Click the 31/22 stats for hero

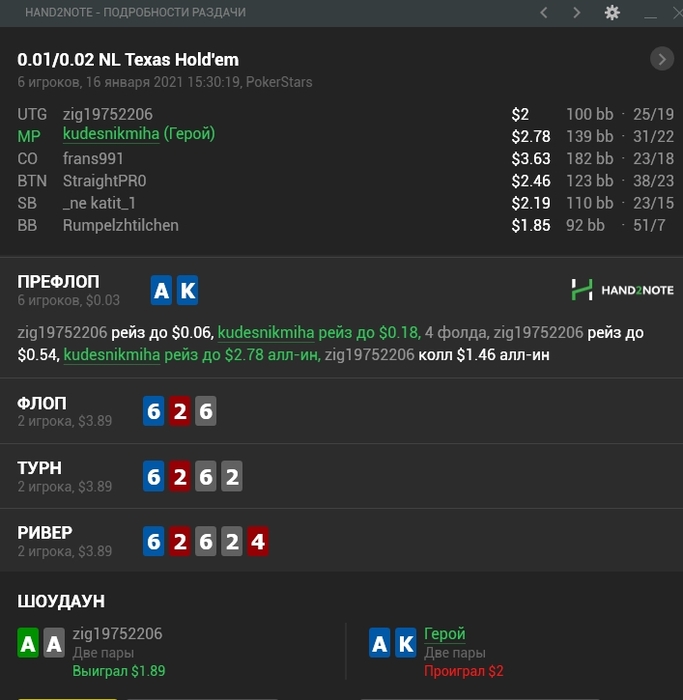[x=653, y=137]
